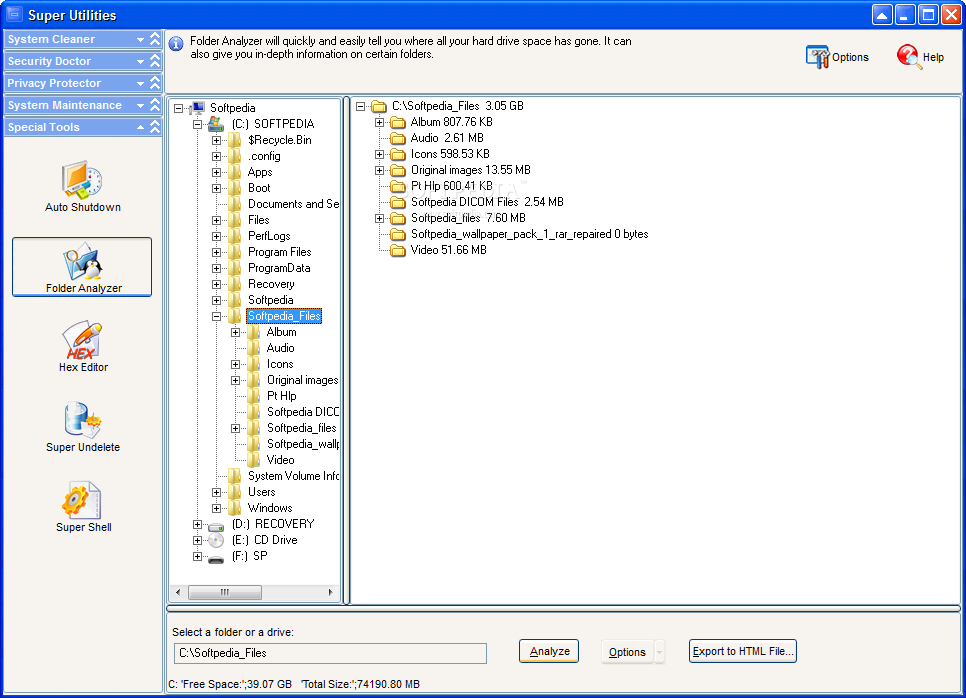Expand the Album node in left tree
Image resolution: width=966 pixels, height=698 pixels.
[235, 333]
